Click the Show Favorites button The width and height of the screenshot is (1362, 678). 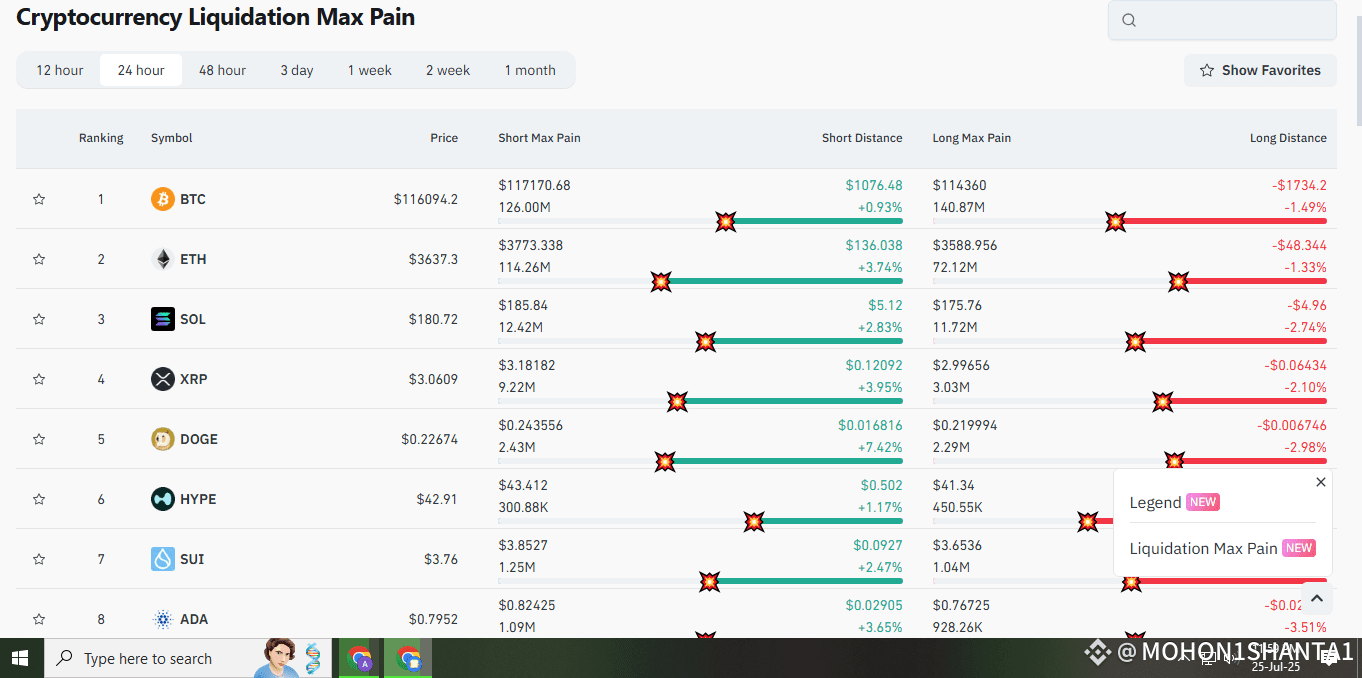(x=1260, y=70)
